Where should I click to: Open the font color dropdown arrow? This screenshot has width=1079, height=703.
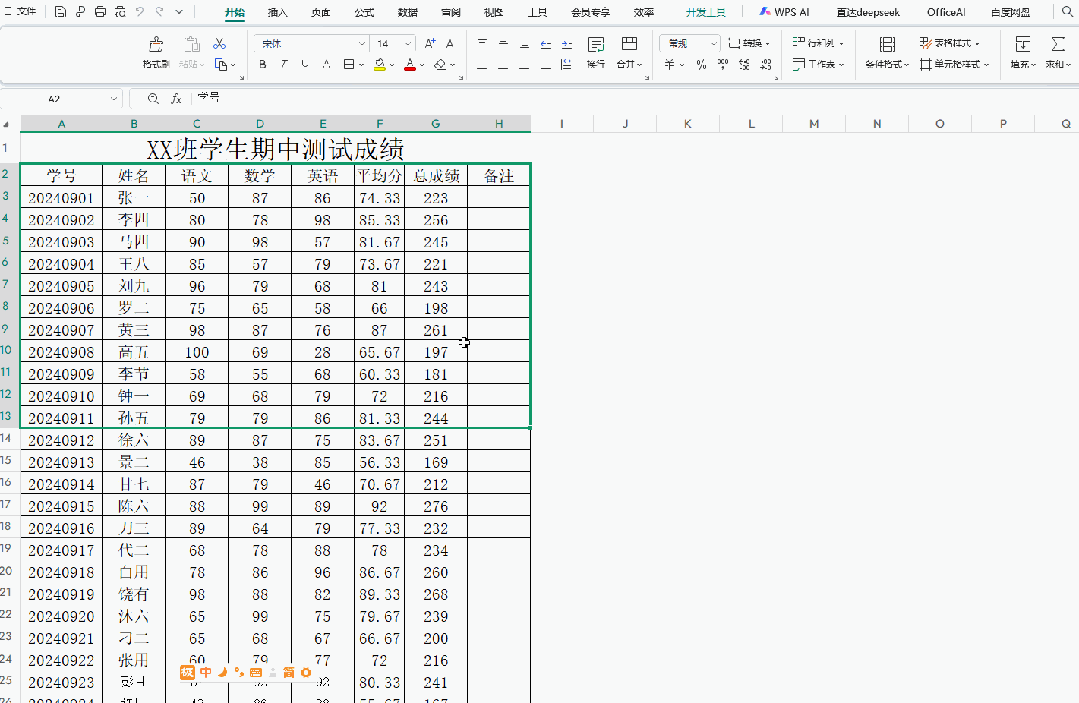pyautogui.click(x=422, y=65)
